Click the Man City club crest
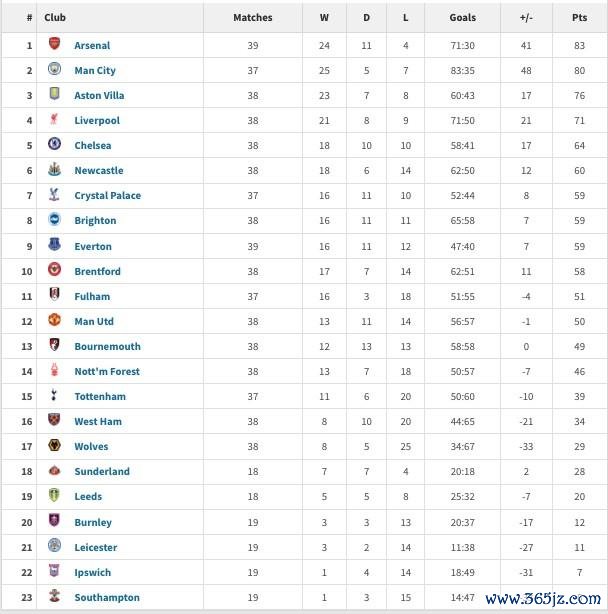 pos(54,70)
